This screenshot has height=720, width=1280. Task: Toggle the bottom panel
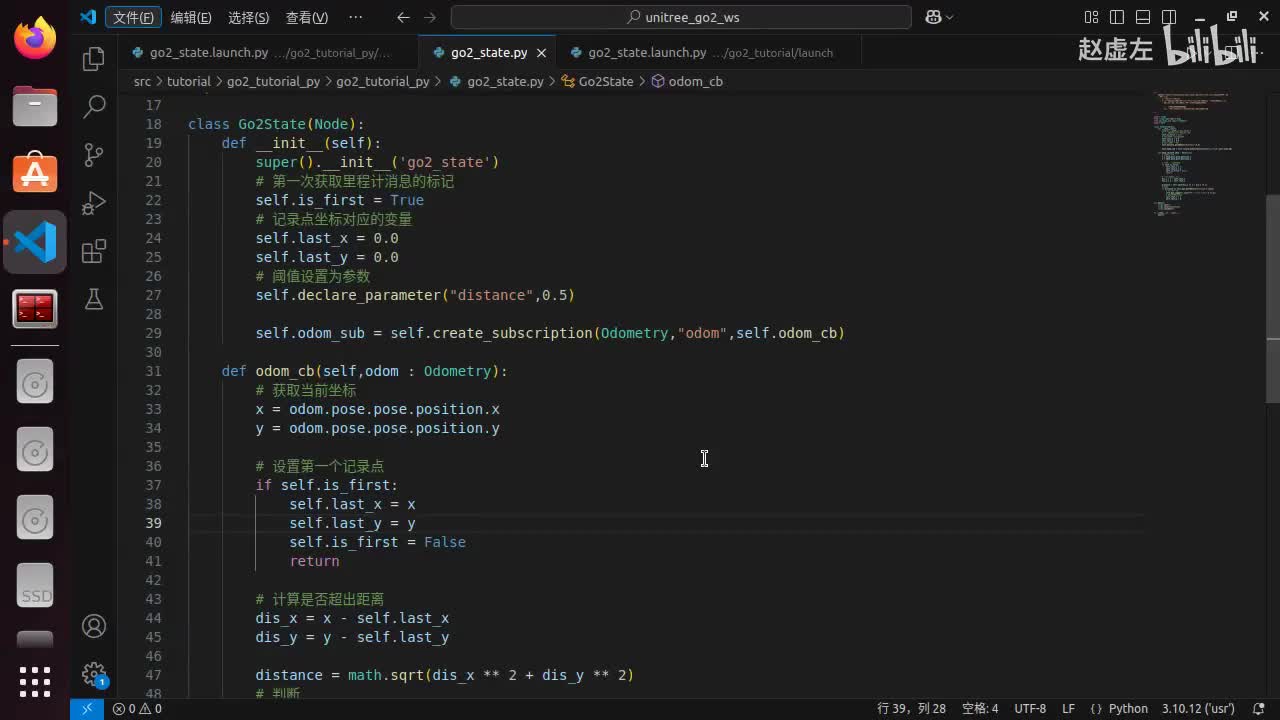(1143, 17)
